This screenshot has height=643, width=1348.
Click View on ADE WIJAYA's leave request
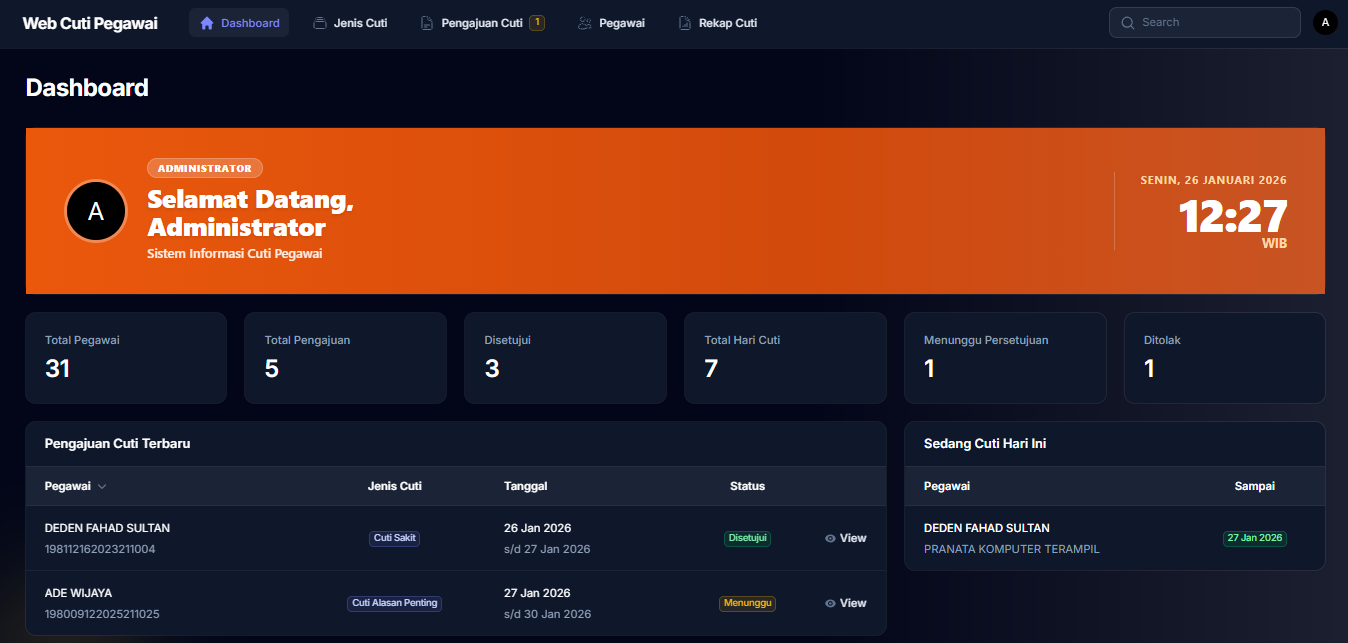click(x=846, y=603)
